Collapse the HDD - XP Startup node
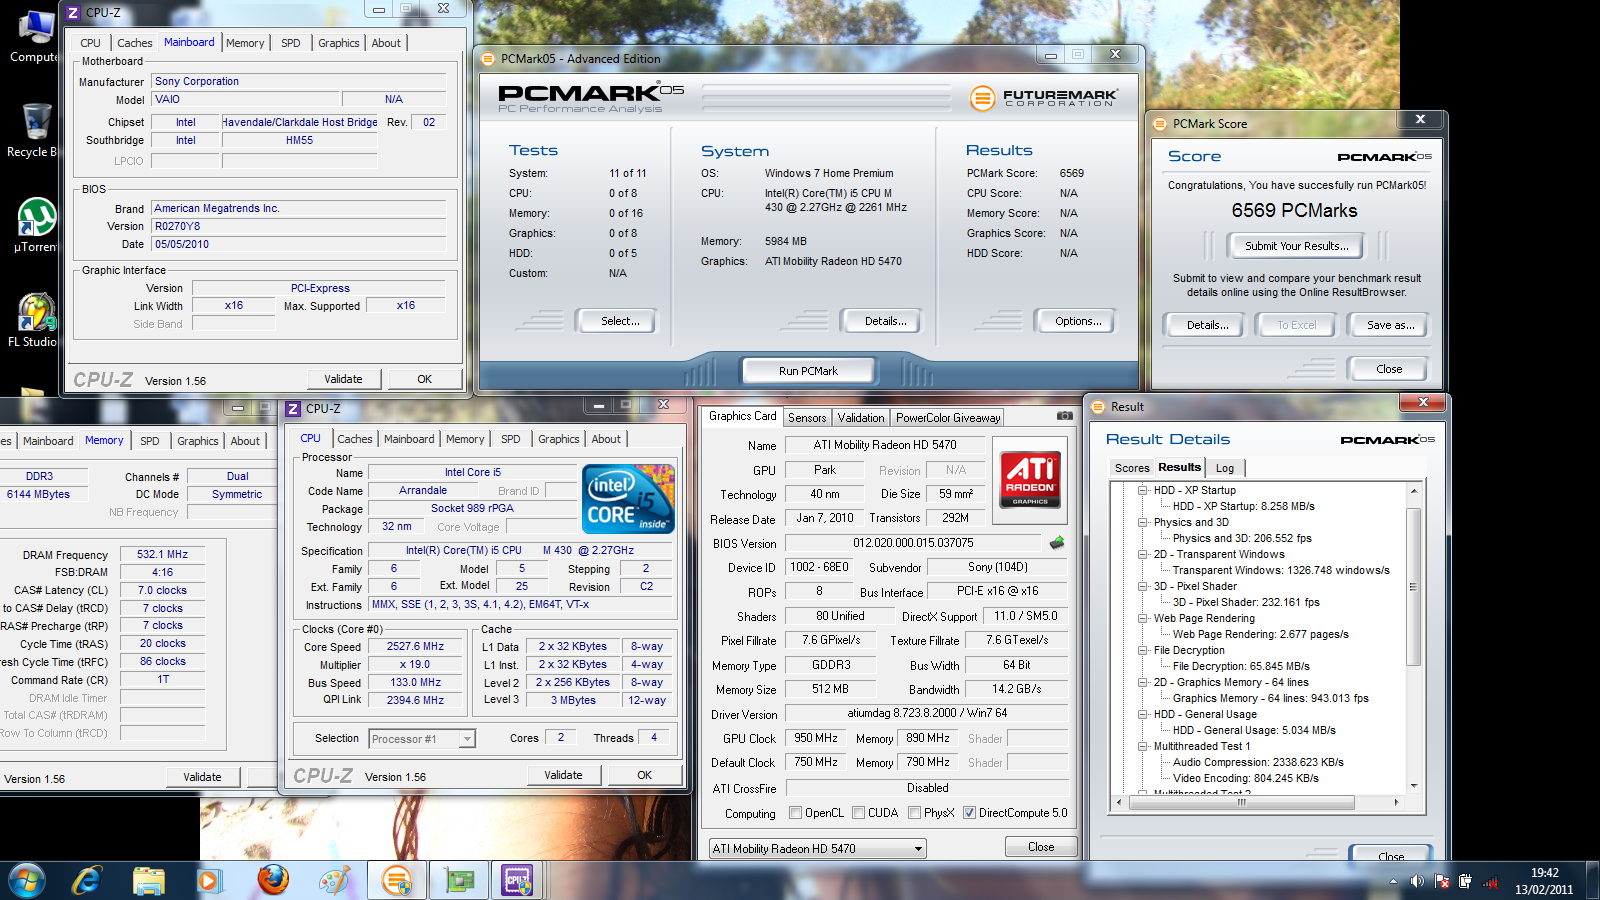This screenshot has width=1600, height=900. point(1142,490)
